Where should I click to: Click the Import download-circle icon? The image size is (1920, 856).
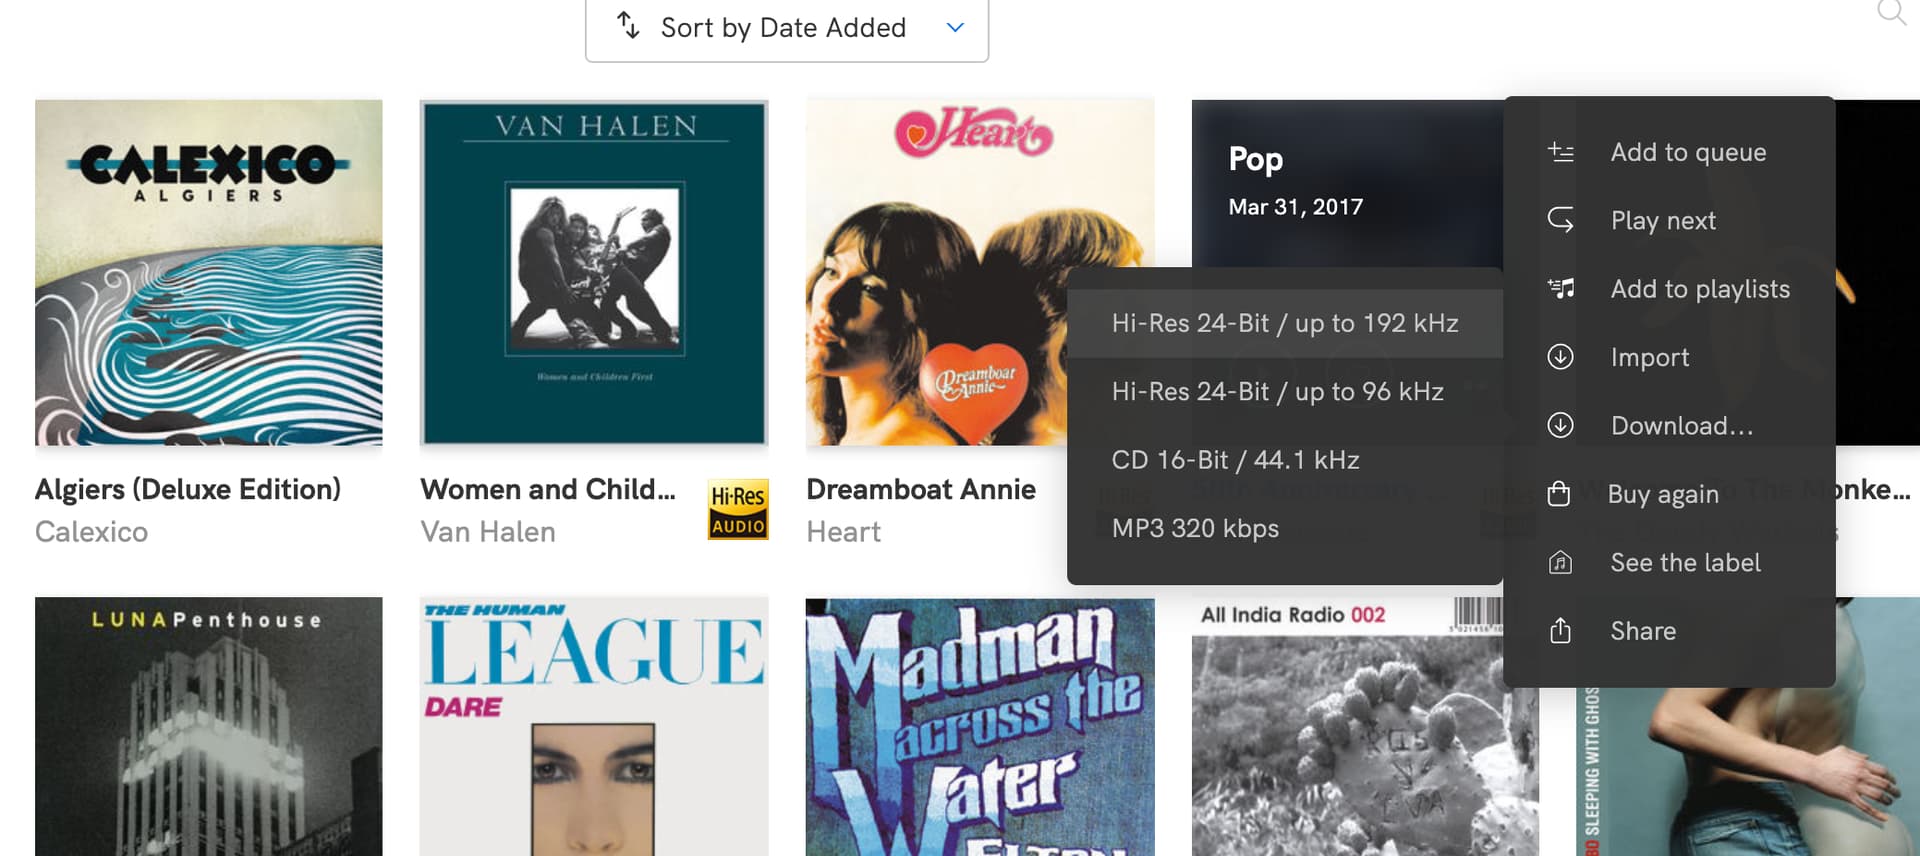click(x=1560, y=357)
